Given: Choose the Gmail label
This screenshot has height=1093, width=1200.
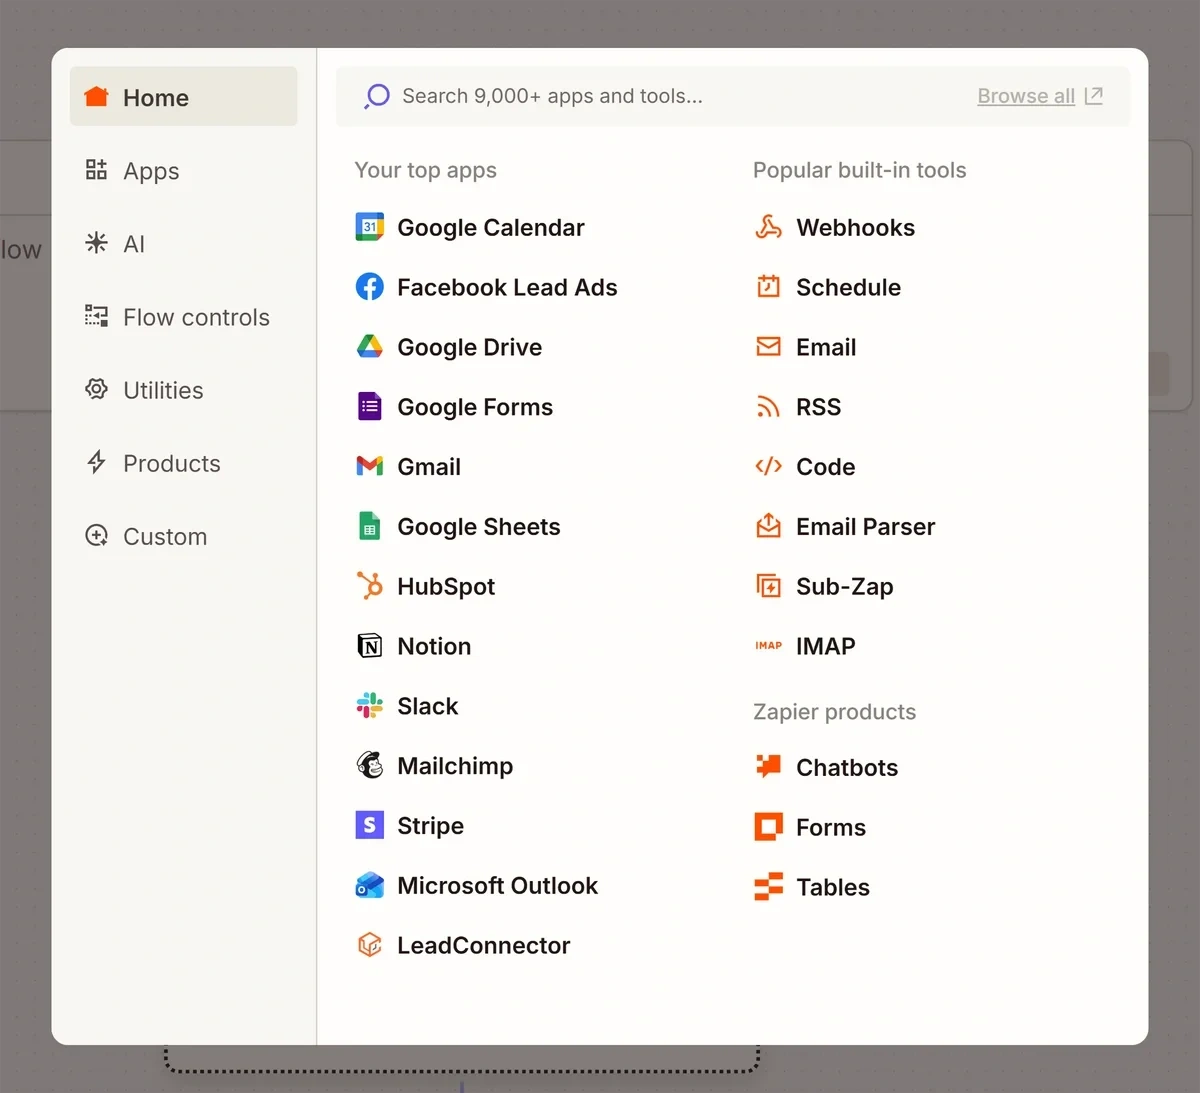Looking at the screenshot, I should point(429,466).
